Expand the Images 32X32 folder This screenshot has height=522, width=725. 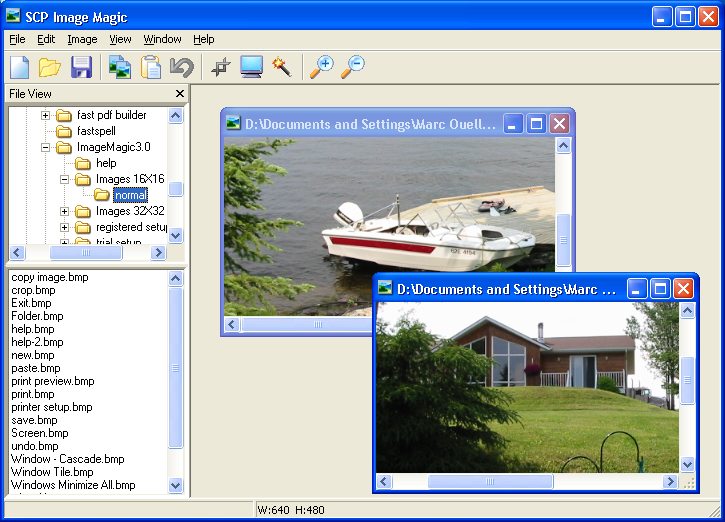[64, 211]
